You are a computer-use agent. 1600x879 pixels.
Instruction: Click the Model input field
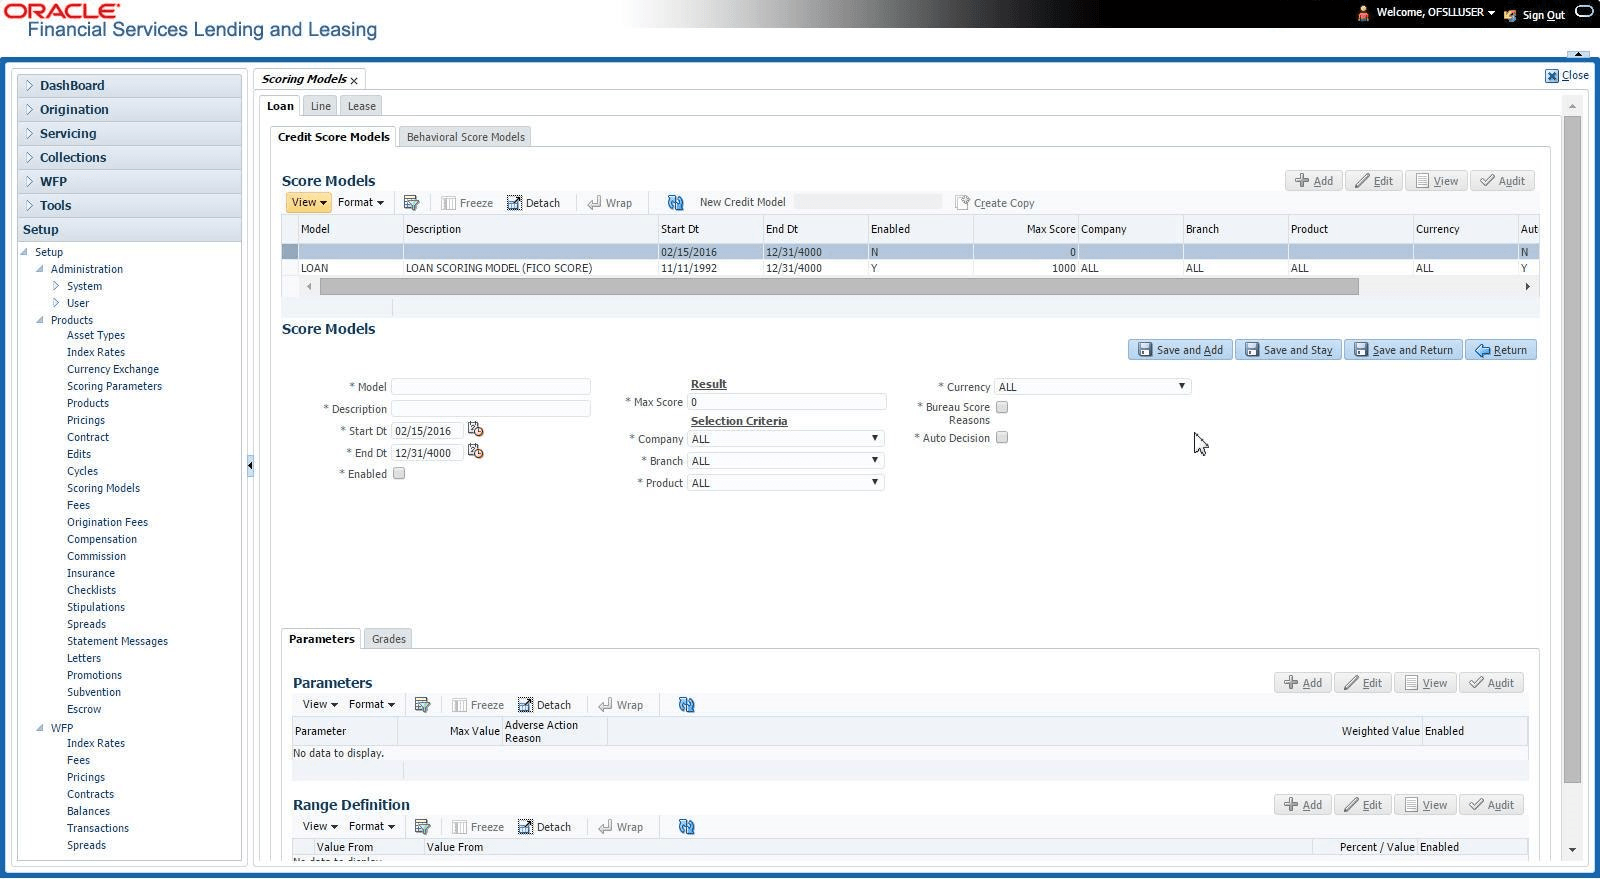click(x=490, y=386)
